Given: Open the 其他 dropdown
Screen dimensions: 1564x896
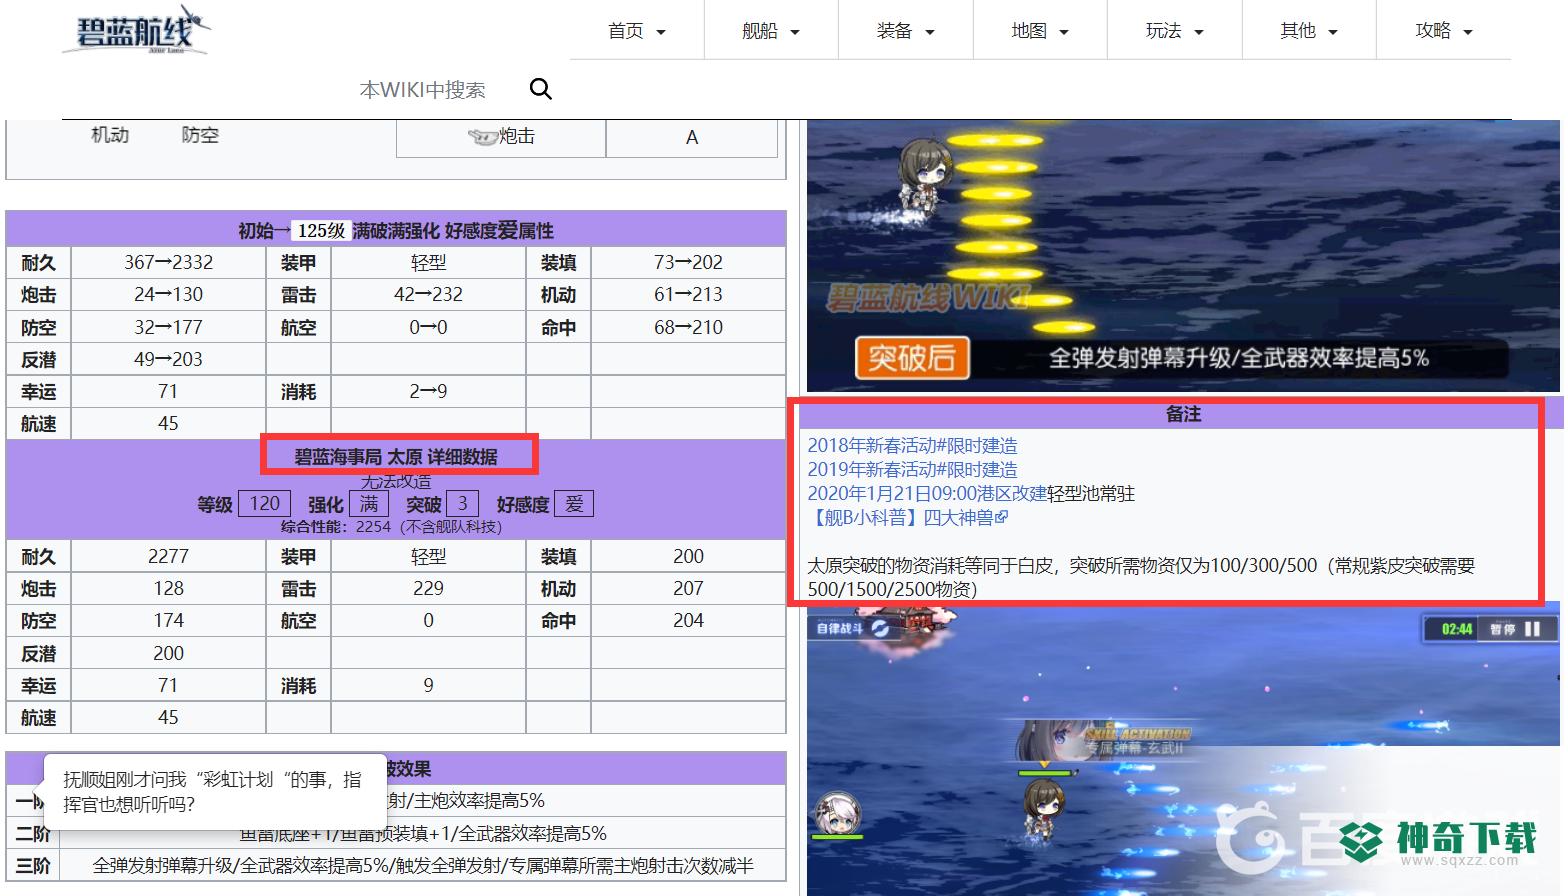Looking at the screenshot, I should point(1309,31).
